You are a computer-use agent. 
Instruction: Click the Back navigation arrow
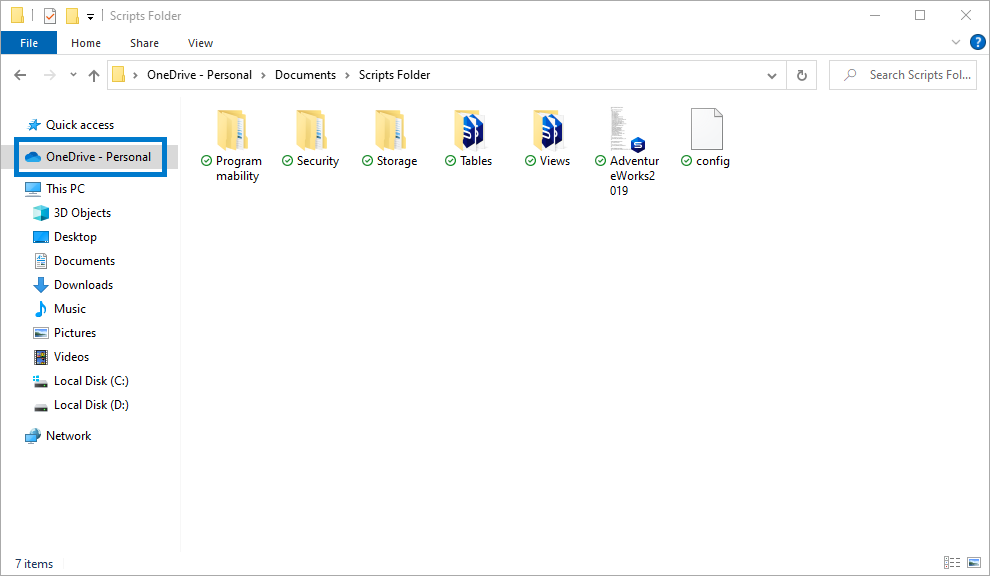pyautogui.click(x=20, y=75)
